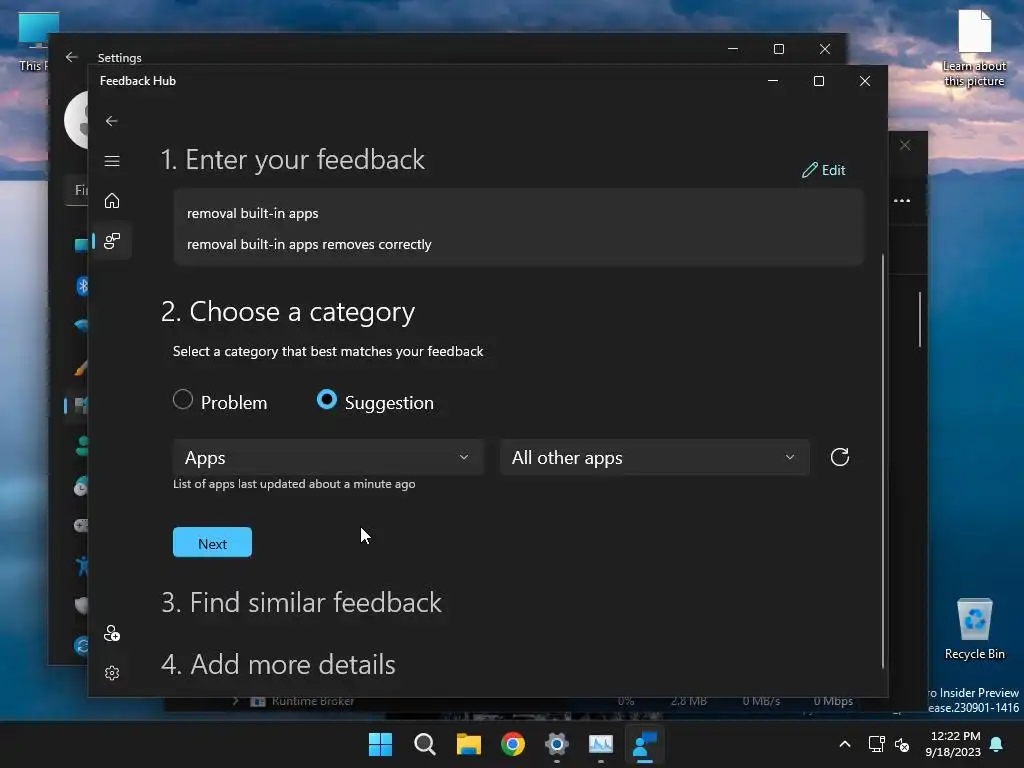
Task: Open Feedback Hub settings gear
Action: click(112, 673)
